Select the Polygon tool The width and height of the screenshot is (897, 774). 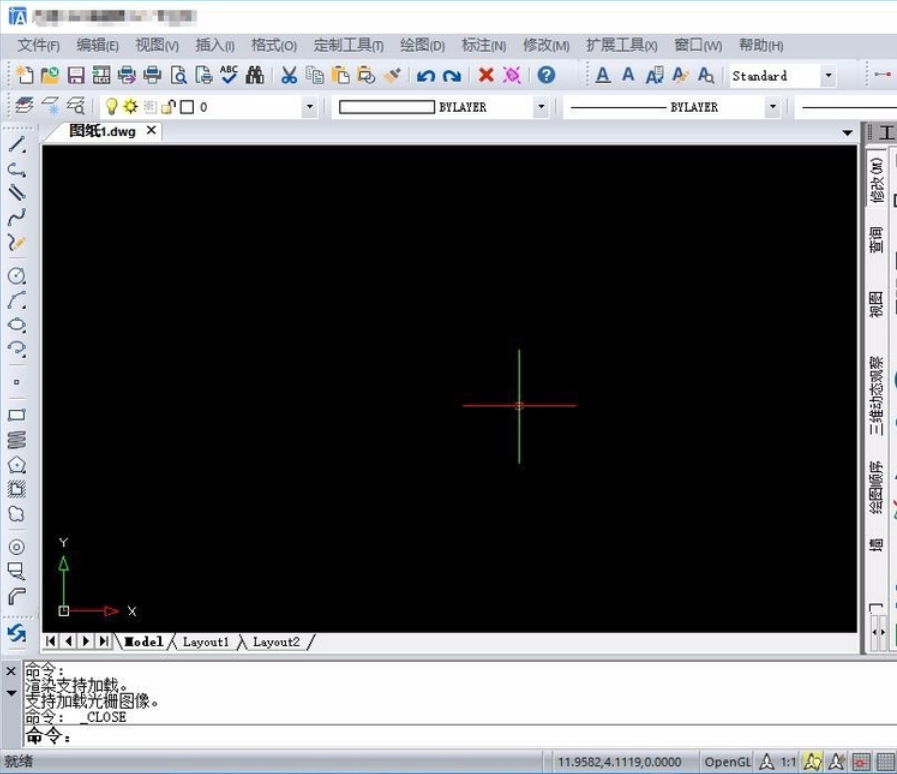click(x=17, y=465)
